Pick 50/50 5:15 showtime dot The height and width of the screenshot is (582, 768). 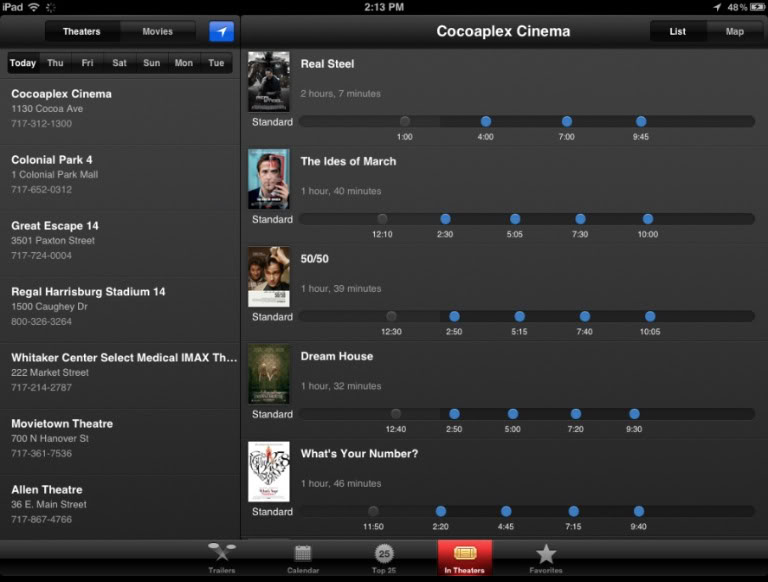(x=520, y=316)
